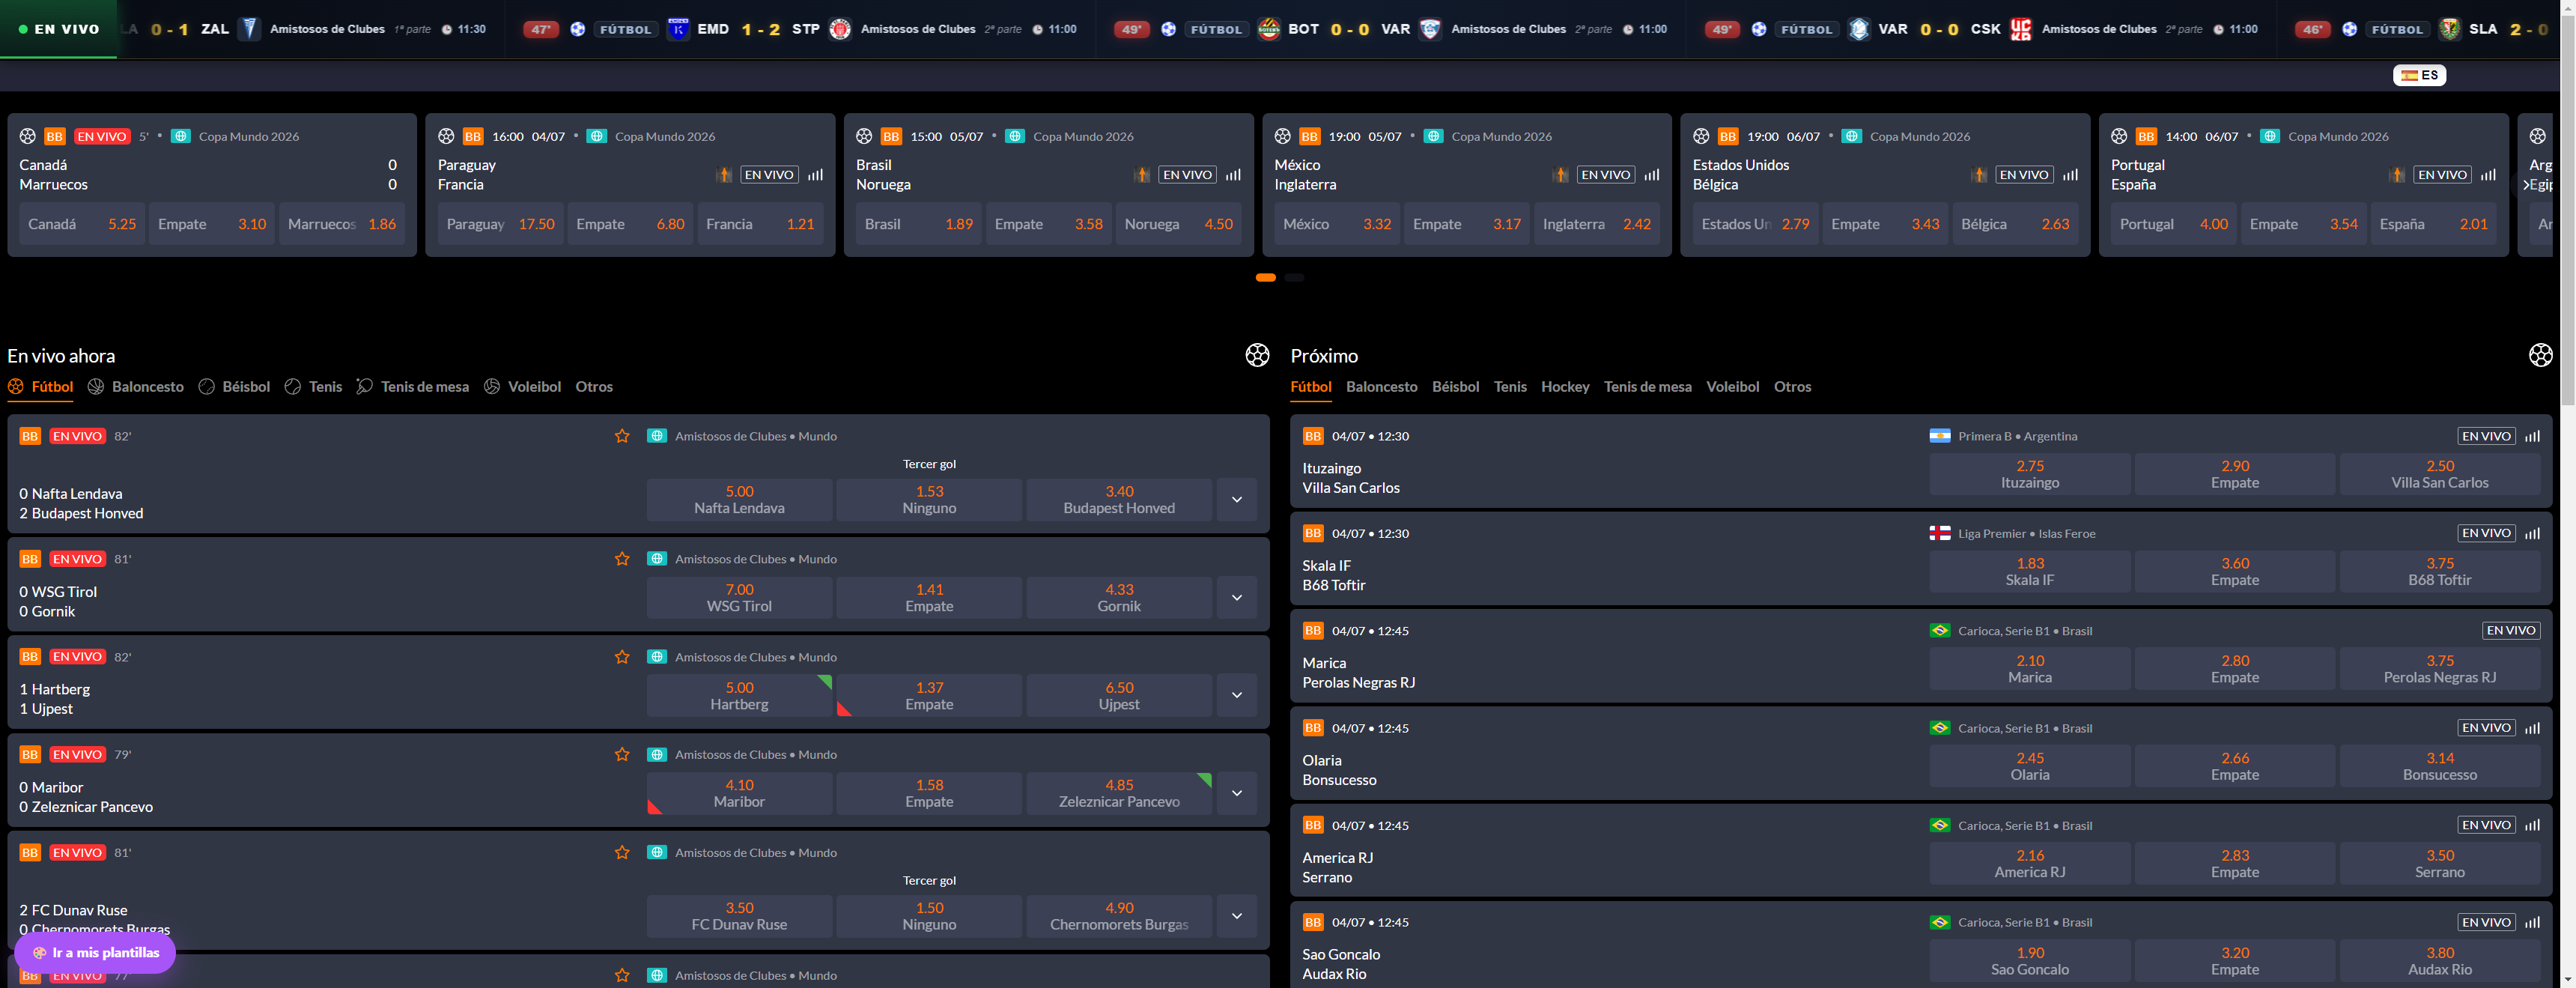2576x988 pixels.
Task: Click orange arrow icon in Estados Unidos vs Bélgica card
Action: [x=1979, y=175]
